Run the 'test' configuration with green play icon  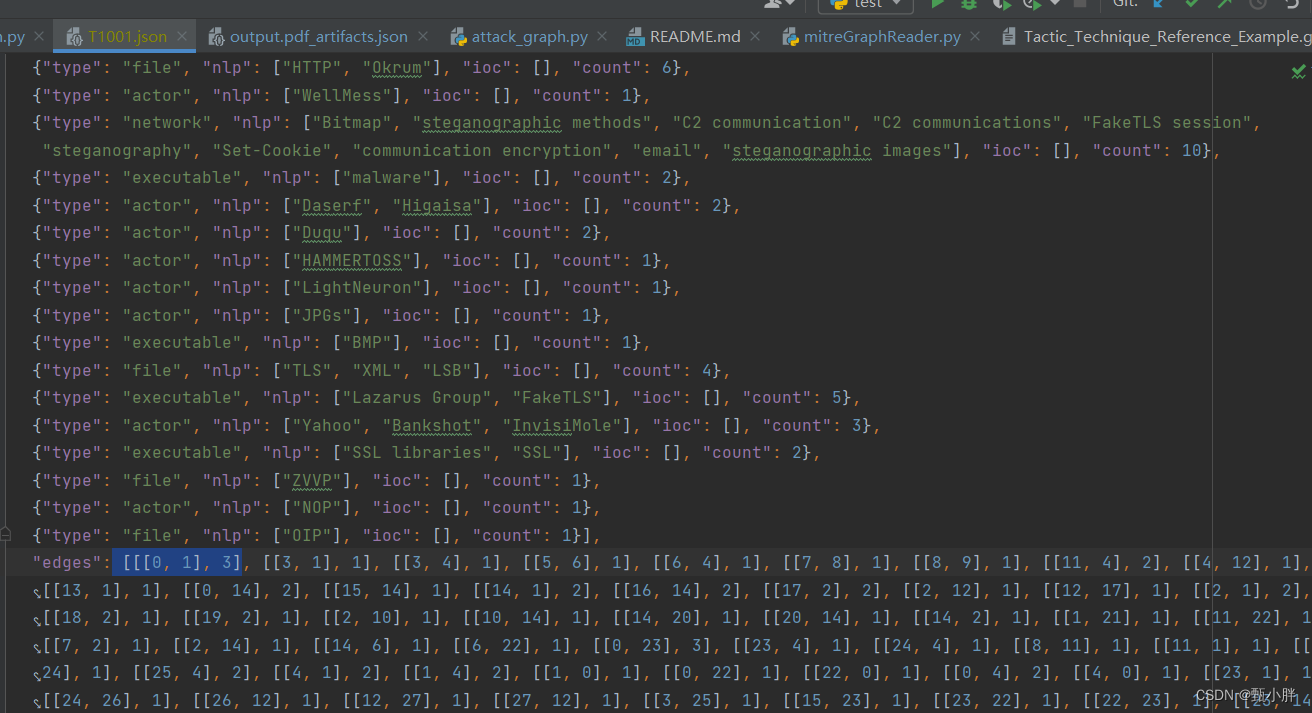938,4
